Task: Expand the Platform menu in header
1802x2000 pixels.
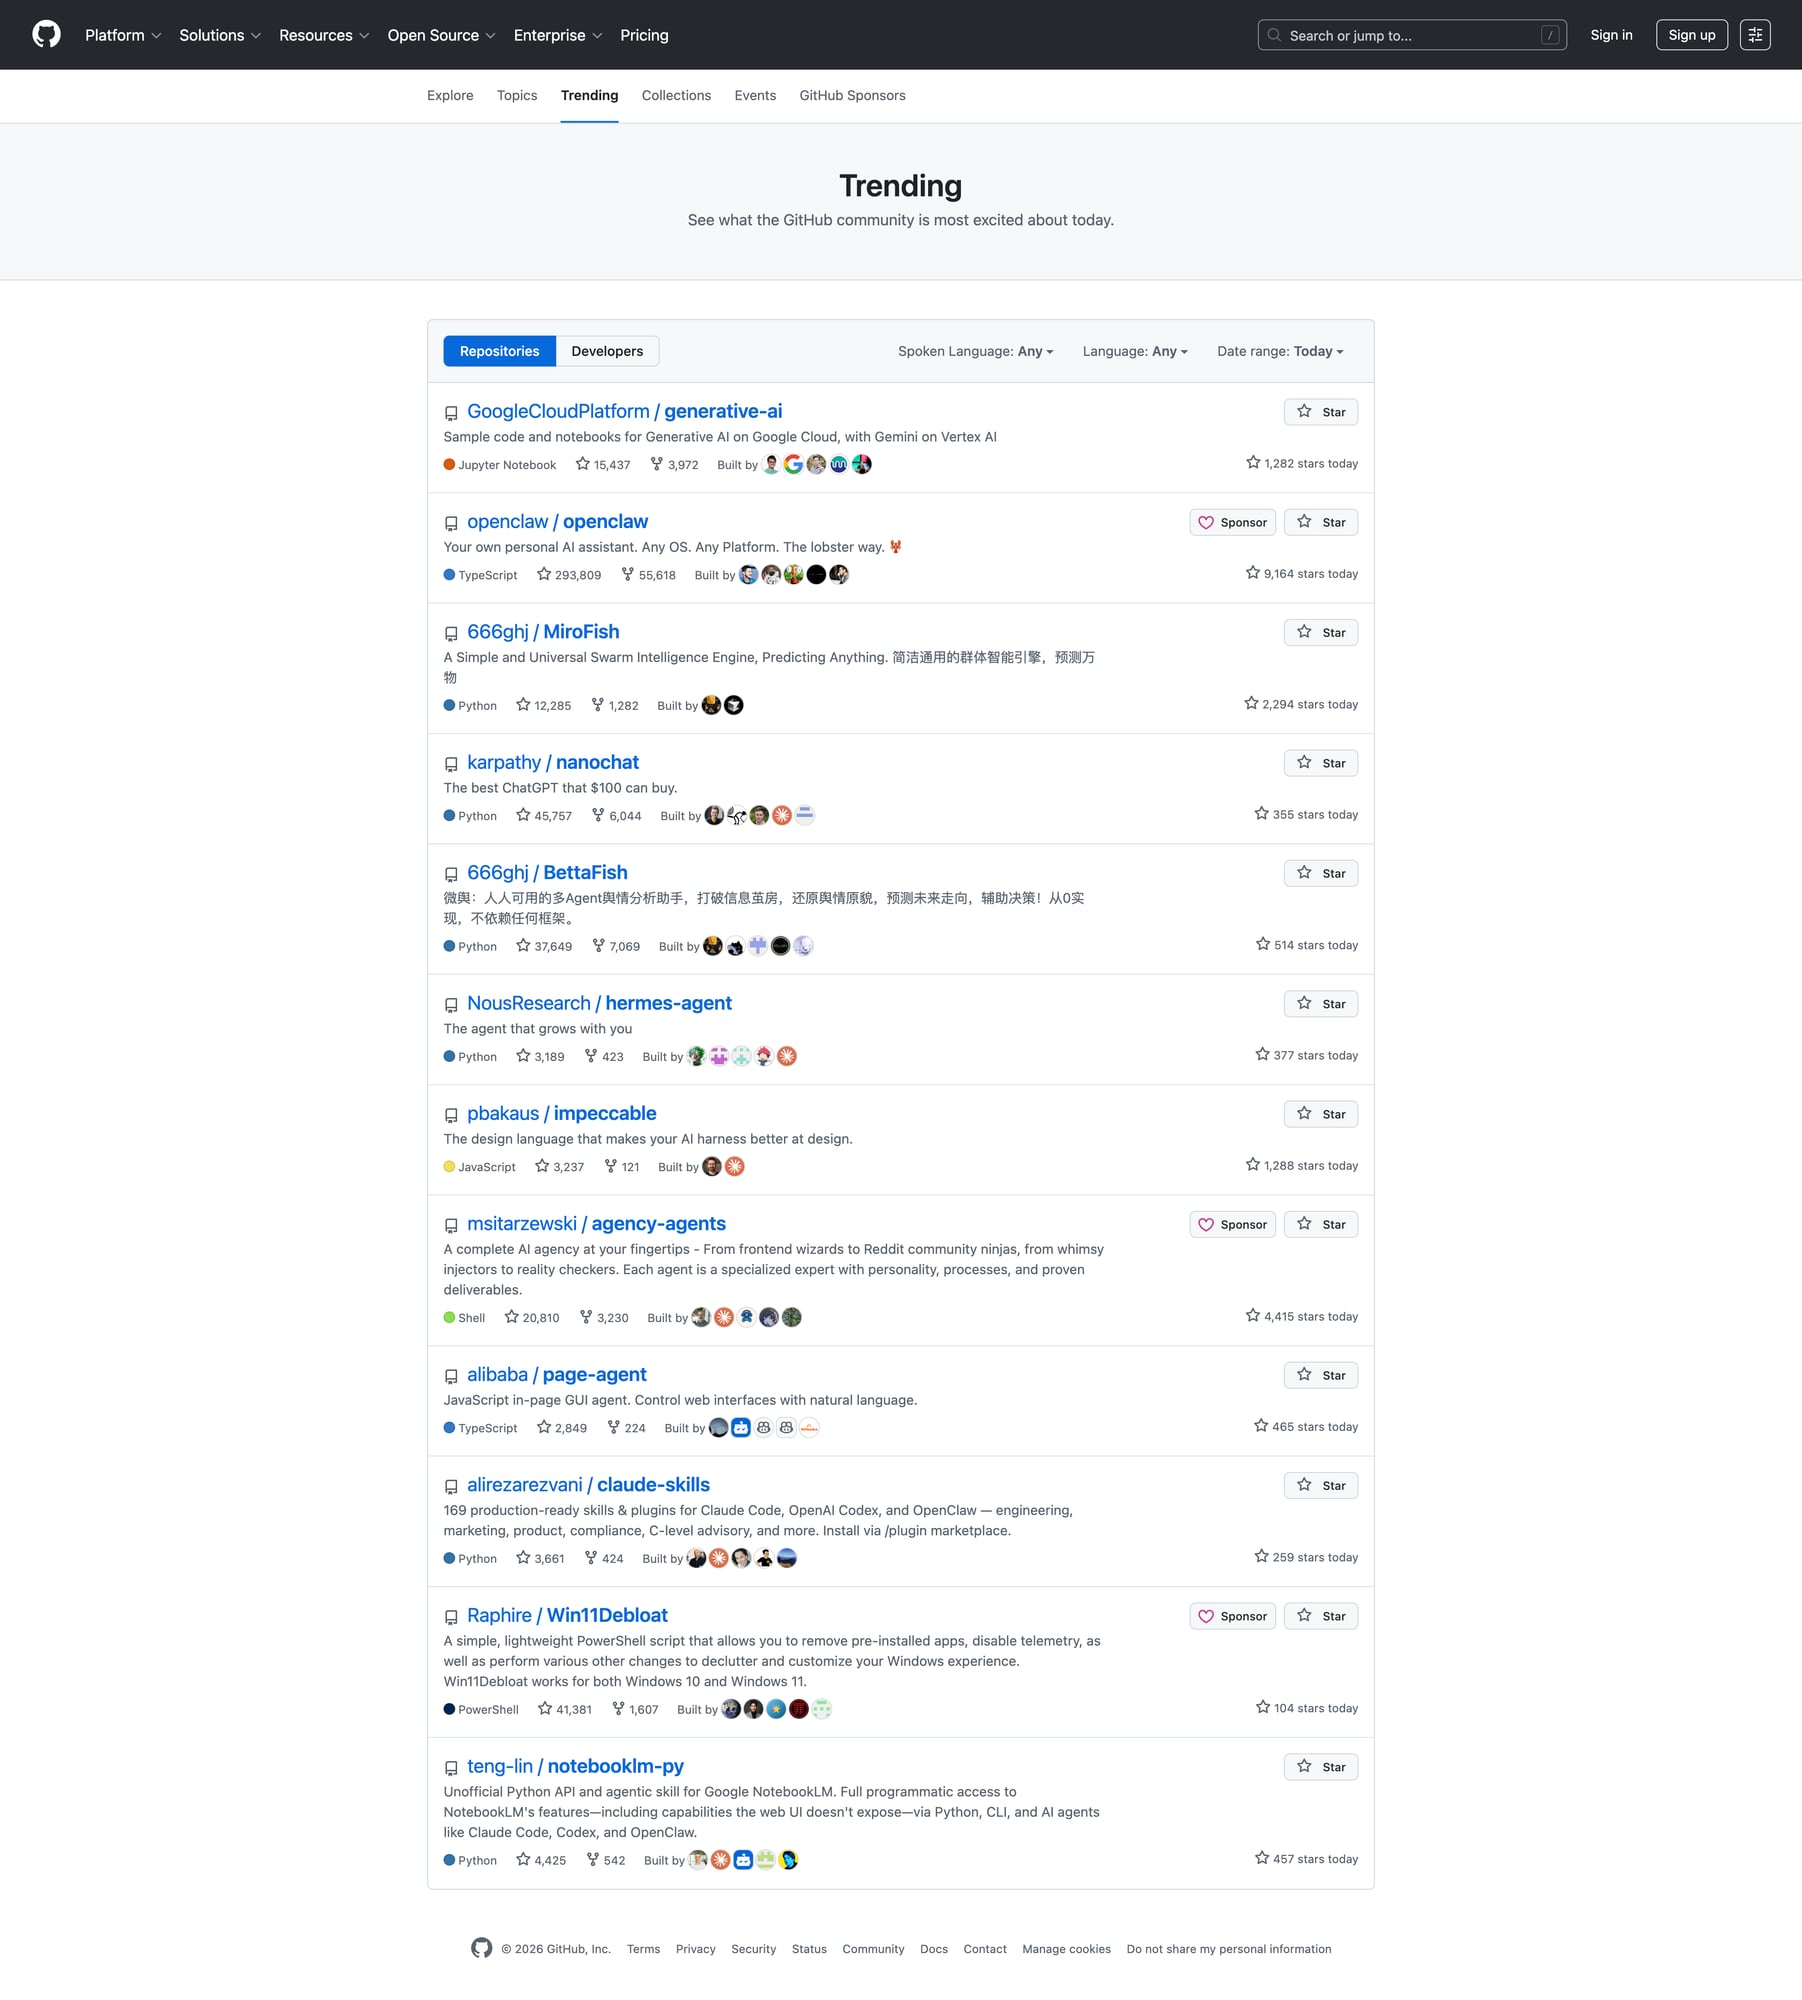Action: click(122, 35)
